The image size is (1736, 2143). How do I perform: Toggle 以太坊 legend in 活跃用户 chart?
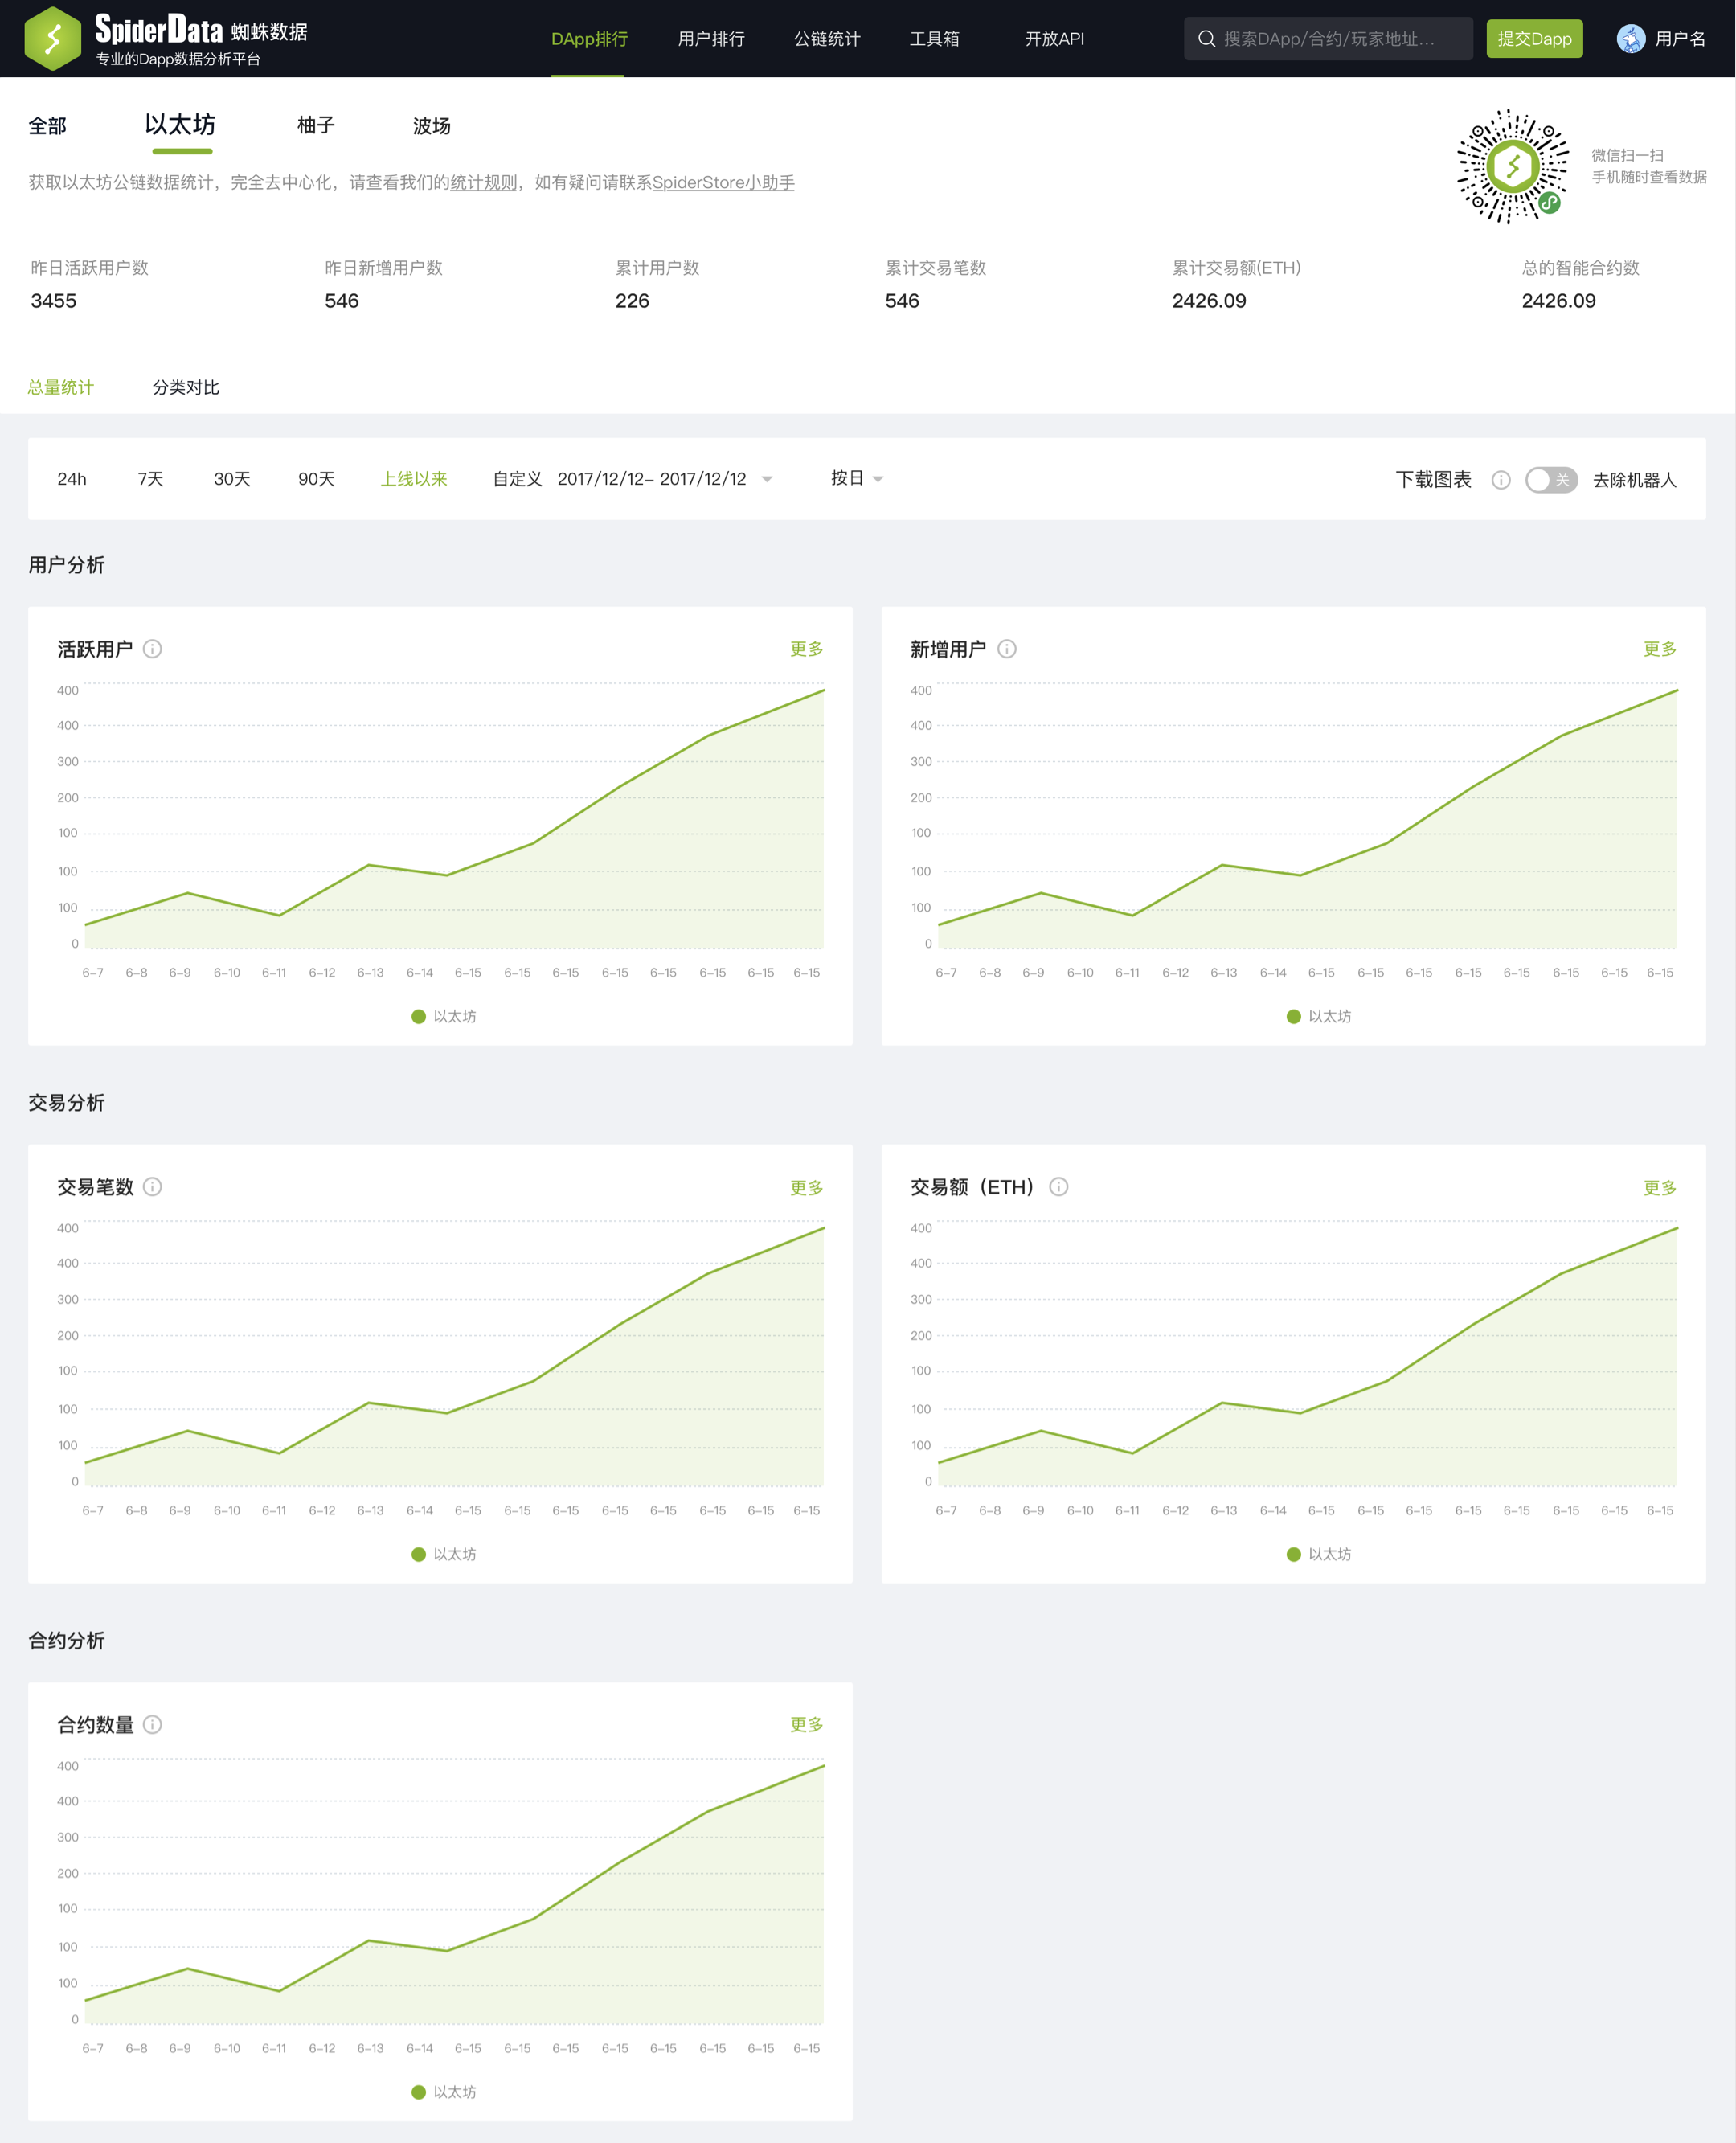[x=443, y=1016]
